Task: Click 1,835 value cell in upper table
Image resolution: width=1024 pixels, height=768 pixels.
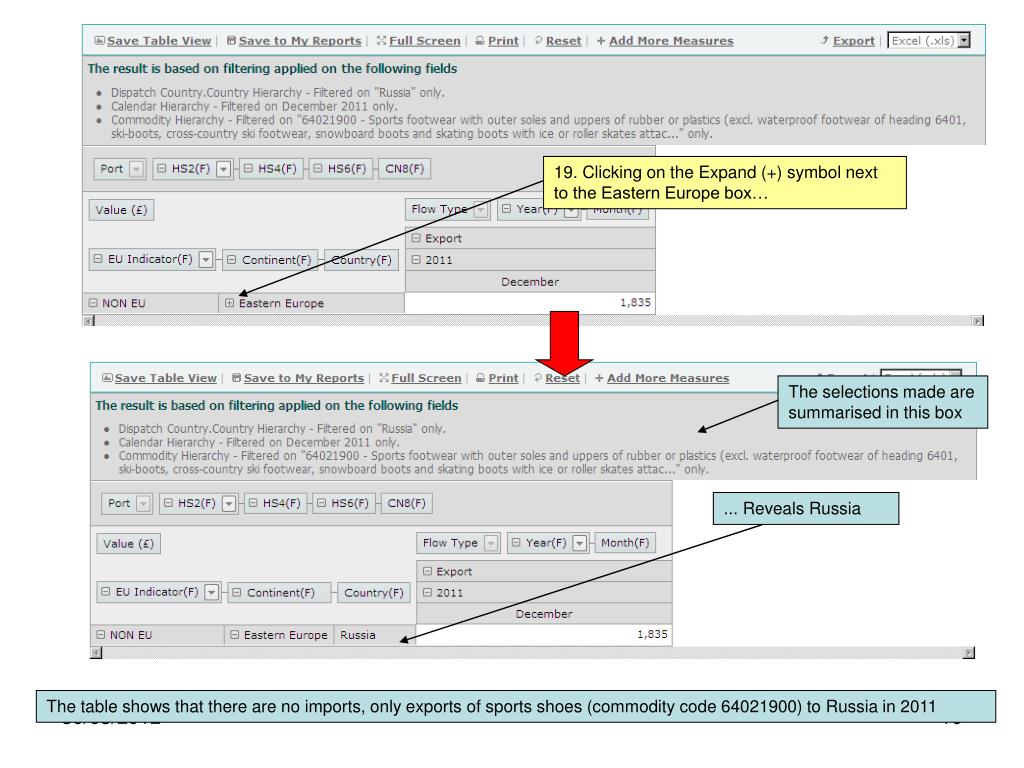Action: point(530,303)
